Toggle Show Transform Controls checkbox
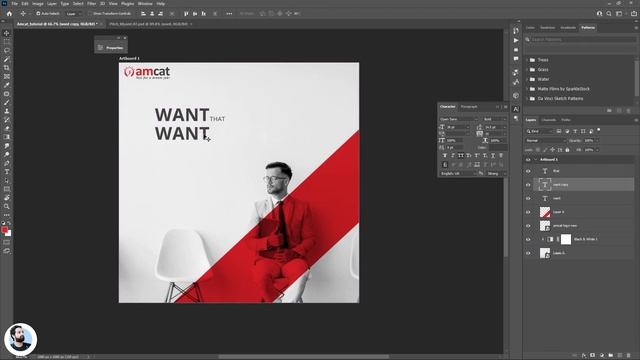 (x=90, y=13)
